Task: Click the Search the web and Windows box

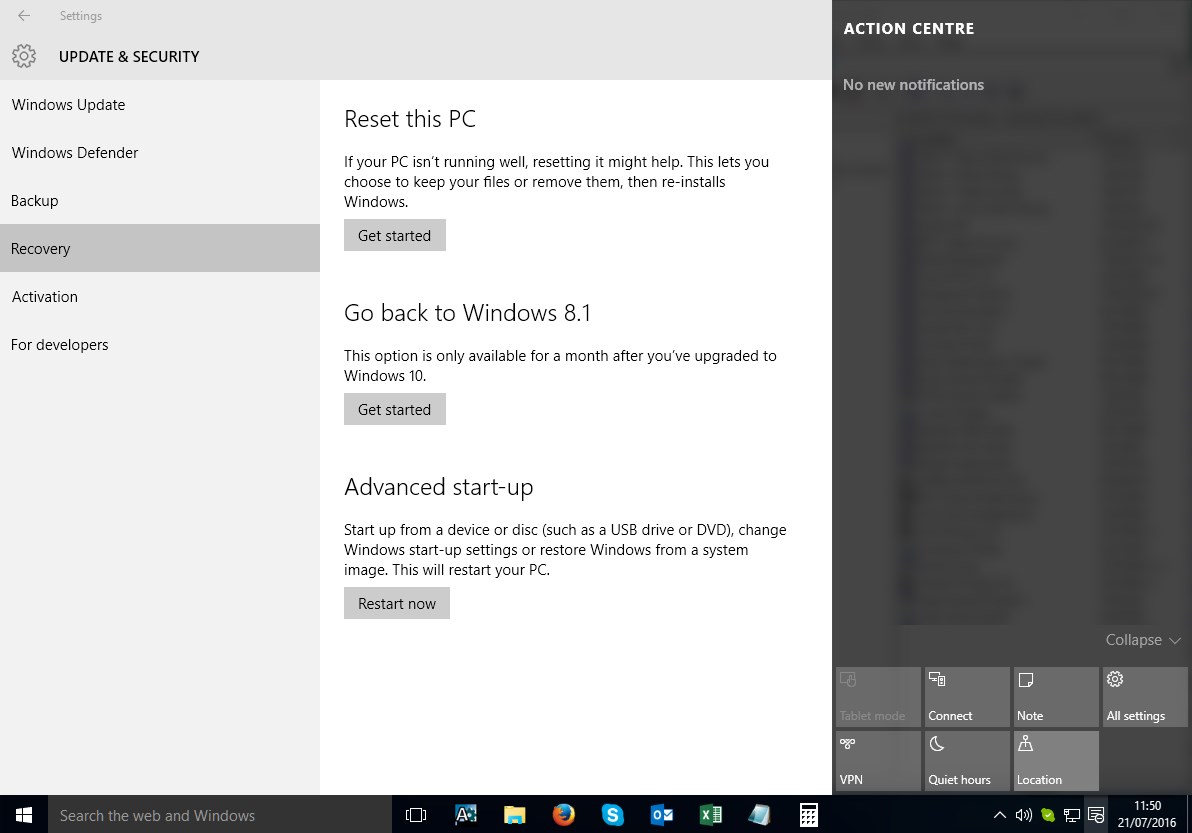Action: point(220,815)
